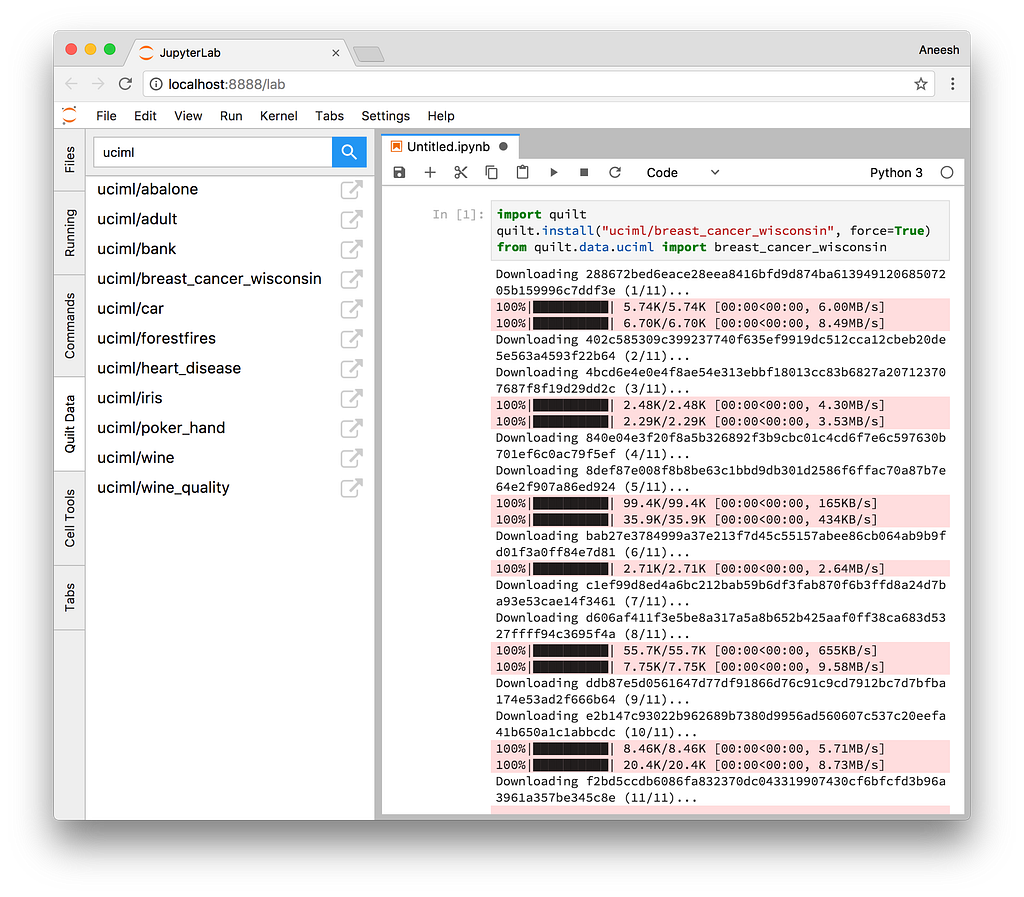Open the Tabs menu in menu bar
The width and height of the screenshot is (1024, 897).
point(329,116)
